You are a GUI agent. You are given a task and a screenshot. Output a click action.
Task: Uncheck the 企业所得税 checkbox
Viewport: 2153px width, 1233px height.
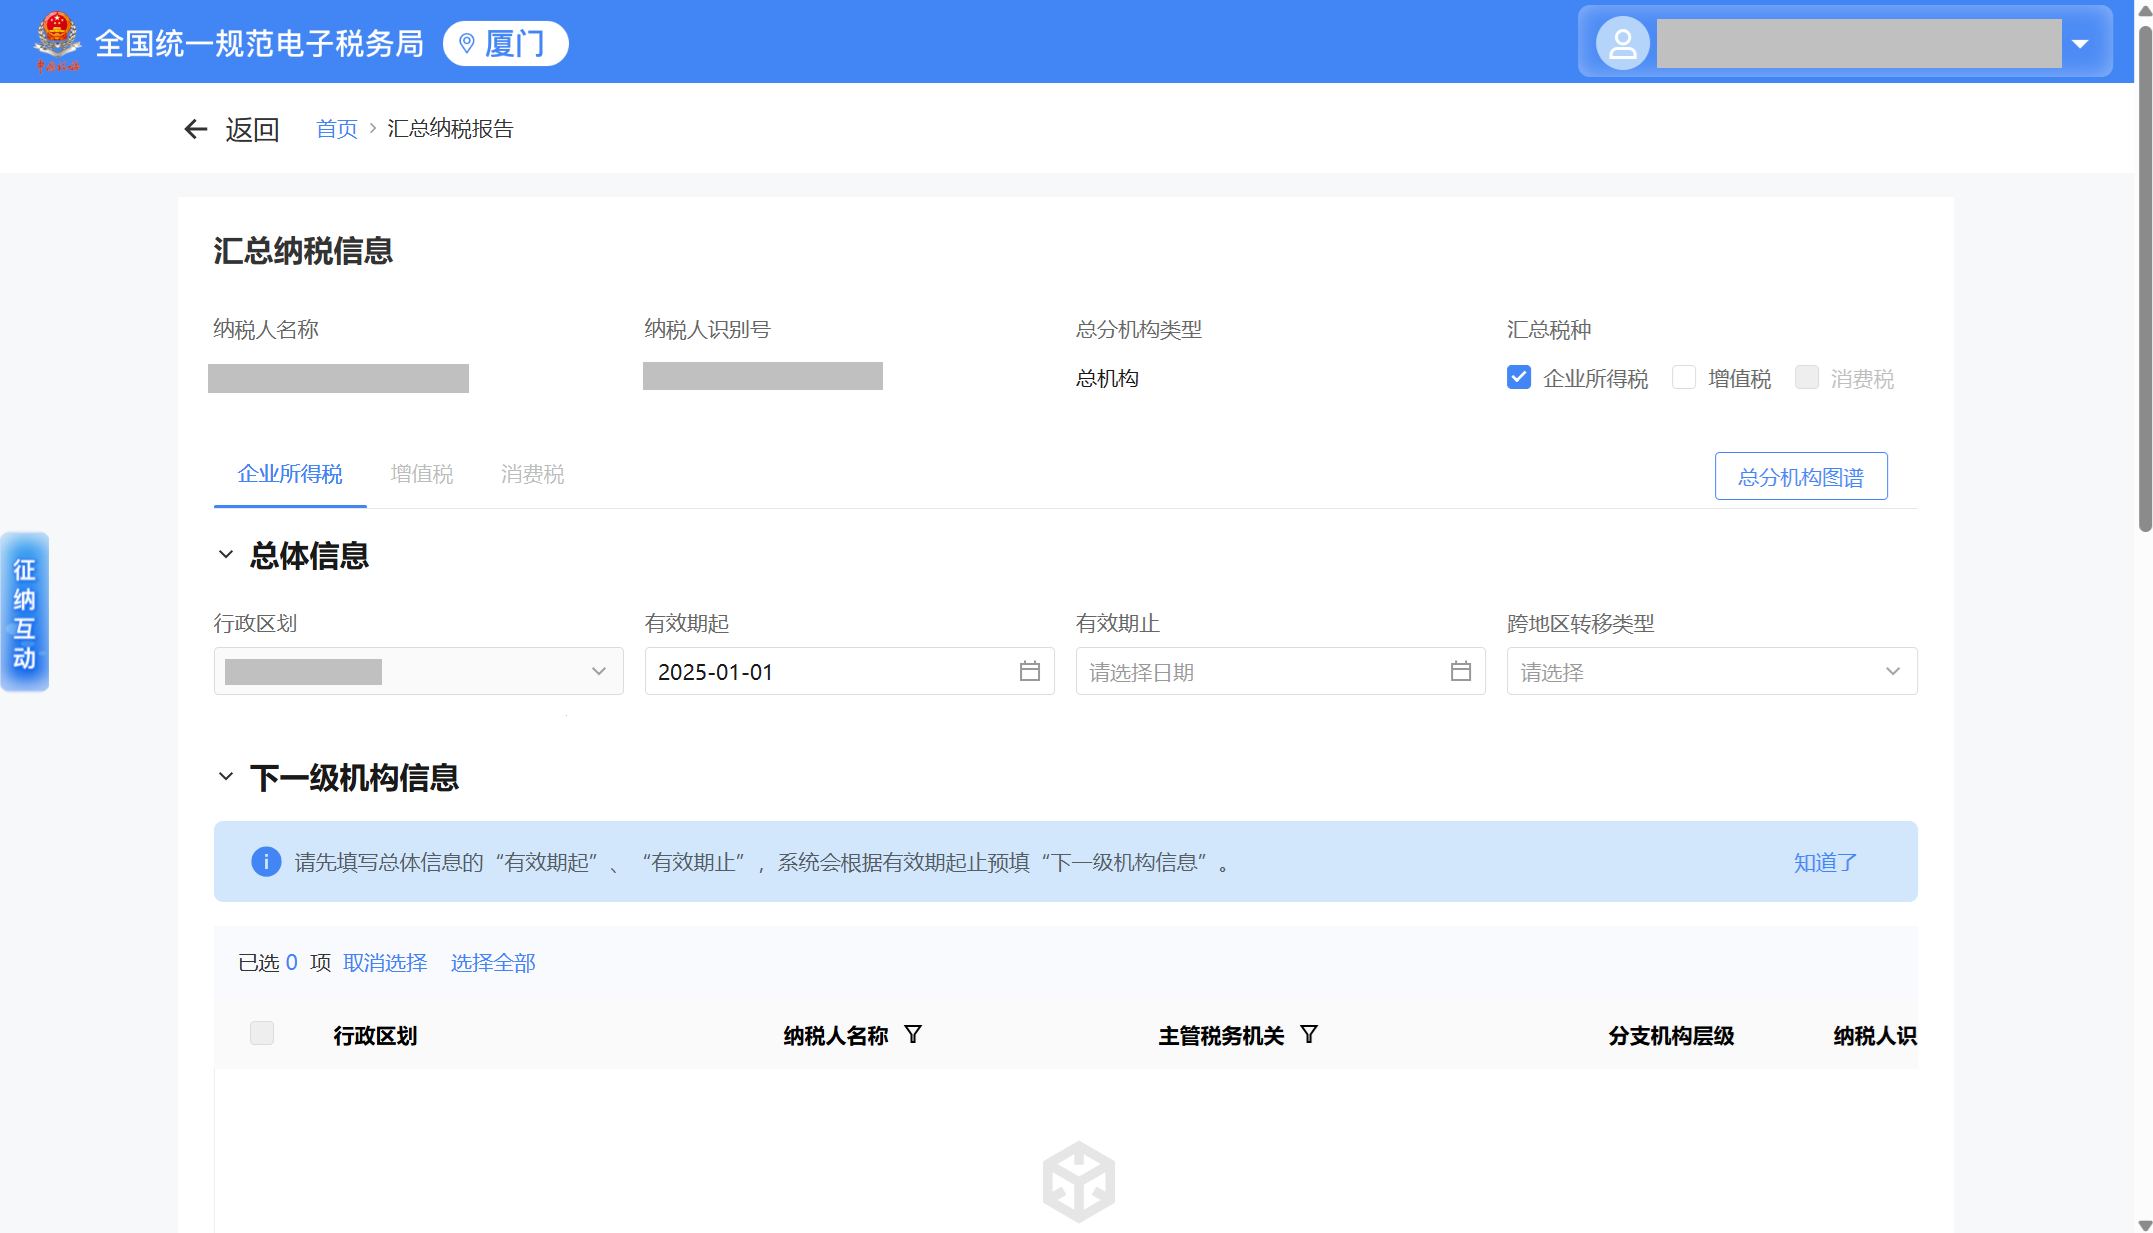pos(1518,377)
